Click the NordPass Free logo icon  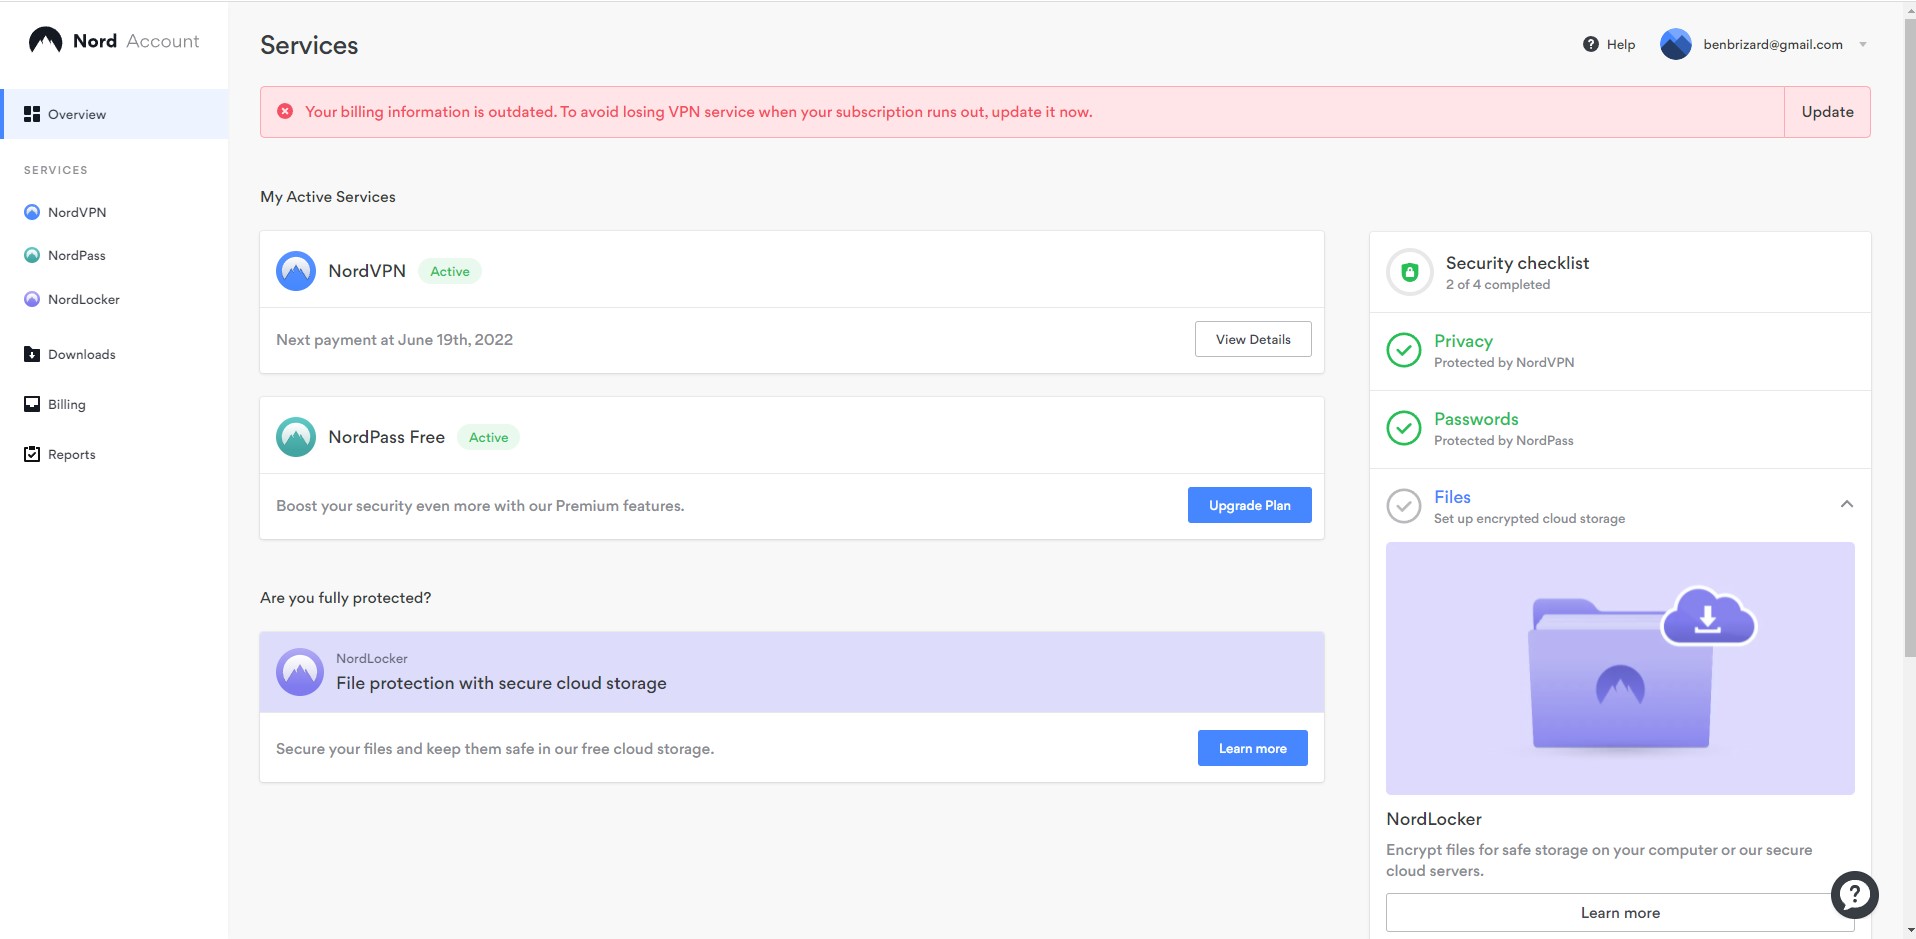(296, 437)
